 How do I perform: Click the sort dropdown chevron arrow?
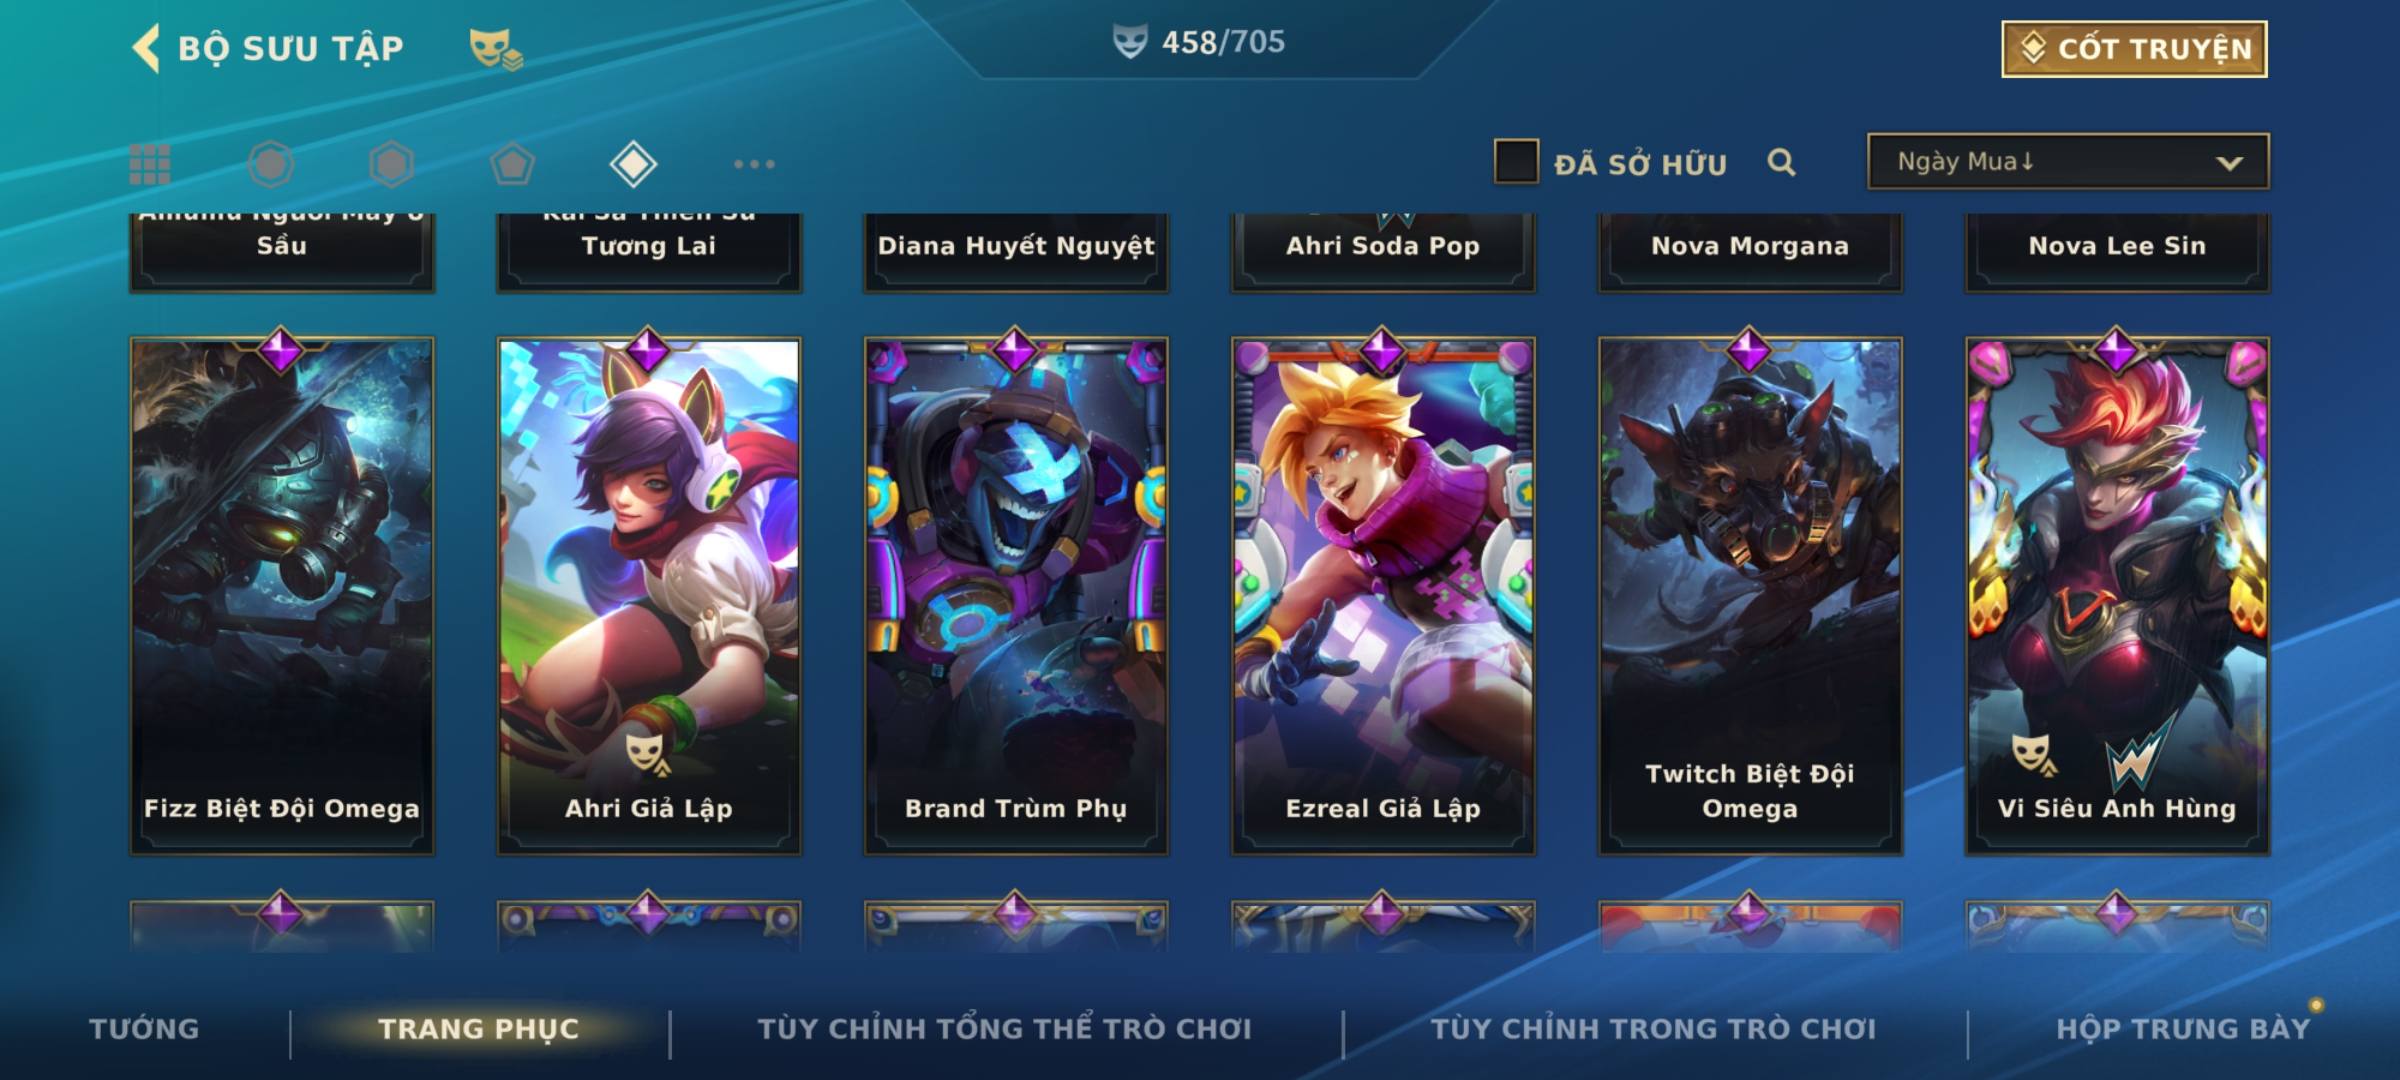point(2229,163)
